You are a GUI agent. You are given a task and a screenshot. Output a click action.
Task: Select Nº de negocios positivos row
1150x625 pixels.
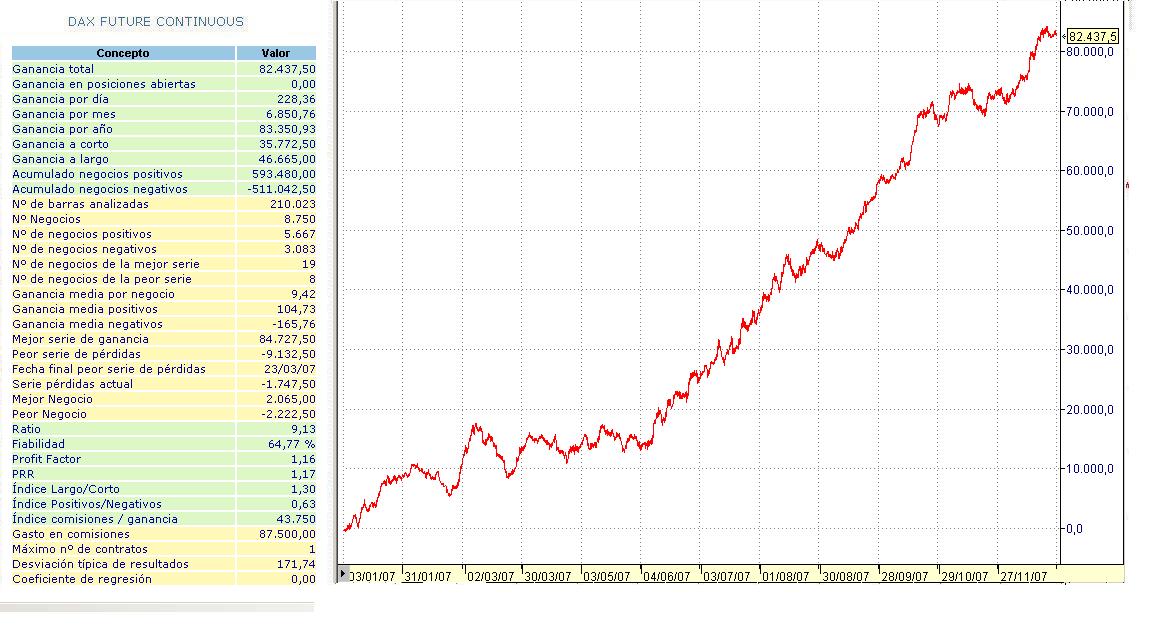pyautogui.click(x=164, y=234)
